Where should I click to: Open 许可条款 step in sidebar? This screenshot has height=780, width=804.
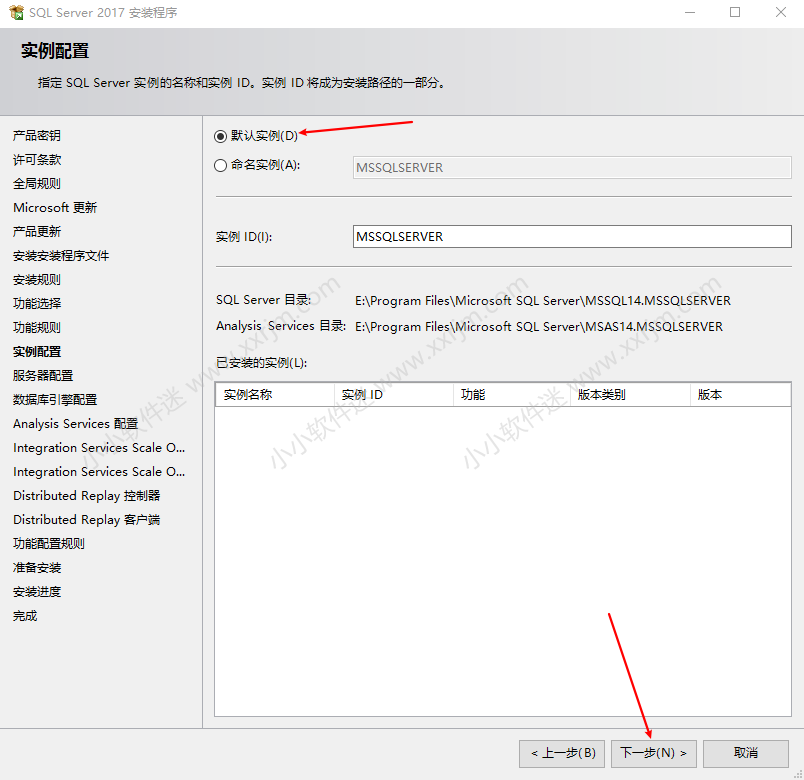pos(37,159)
